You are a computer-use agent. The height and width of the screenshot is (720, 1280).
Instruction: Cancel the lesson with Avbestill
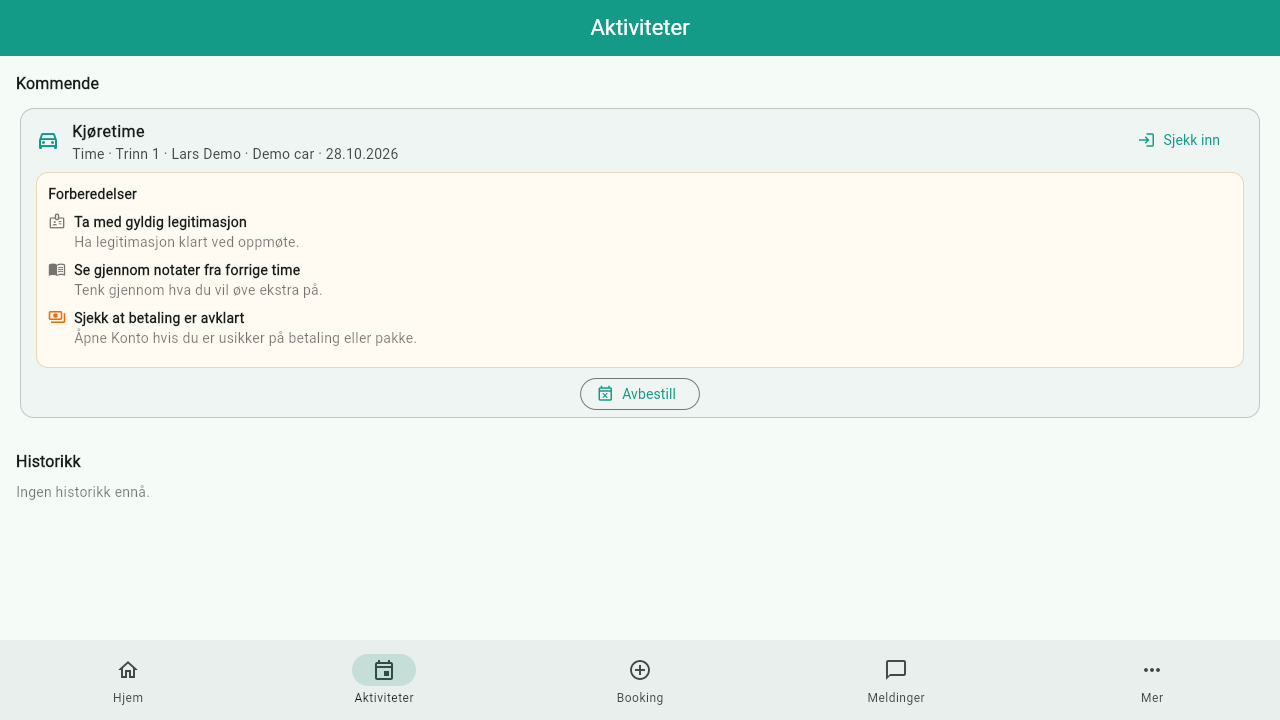(x=640, y=394)
